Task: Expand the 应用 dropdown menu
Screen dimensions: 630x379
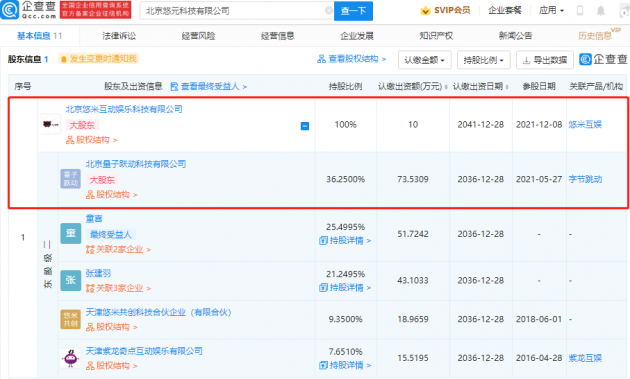Action: coord(551,10)
